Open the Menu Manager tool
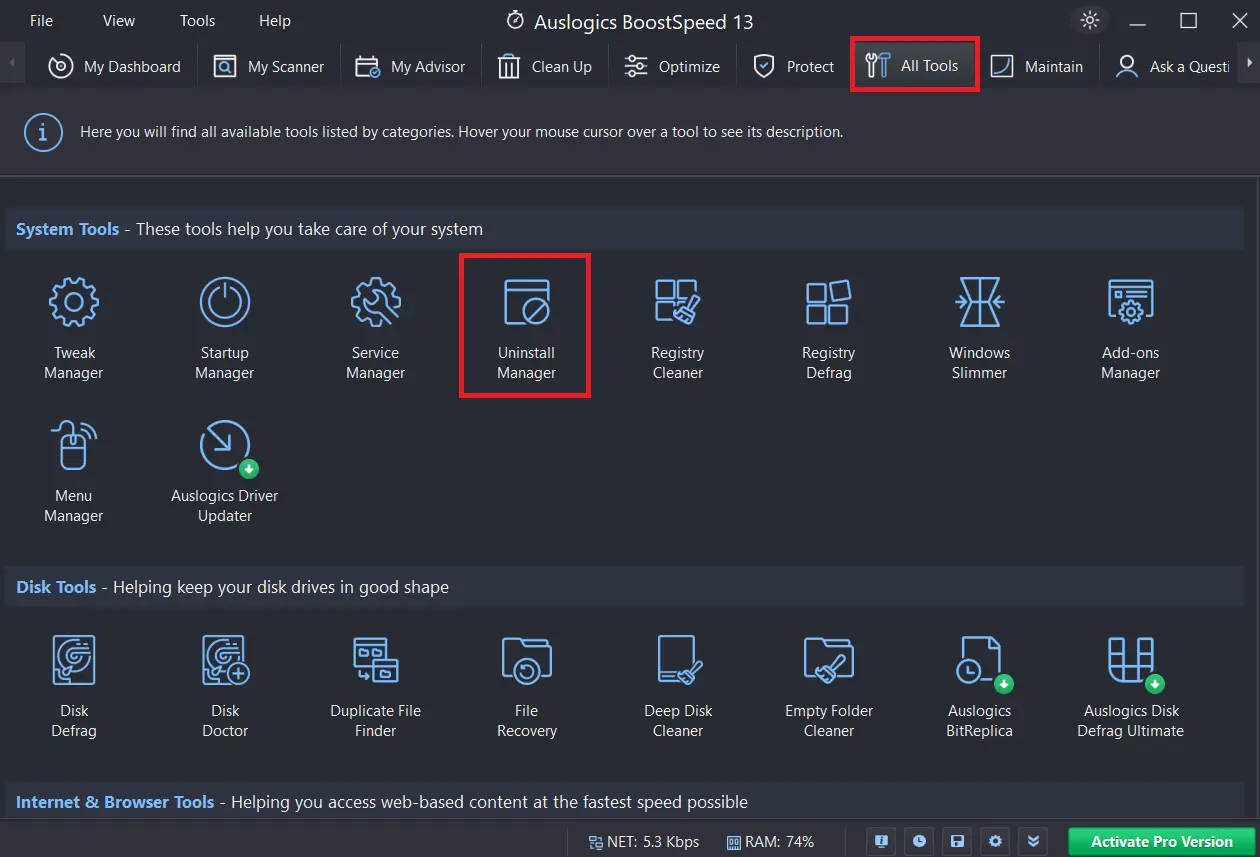The height and width of the screenshot is (857, 1260). point(74,473)
